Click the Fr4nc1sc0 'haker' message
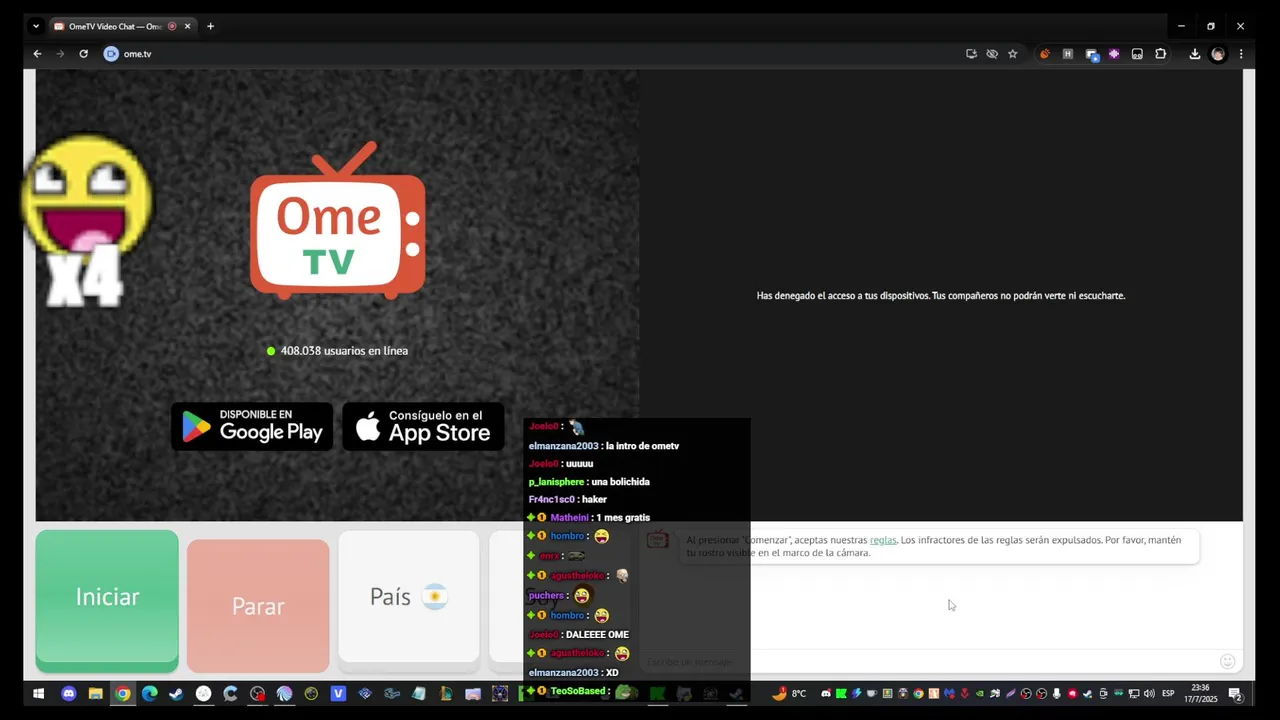Image resolution: width=1280 pixels, height=720 pixels. [568, 500]
